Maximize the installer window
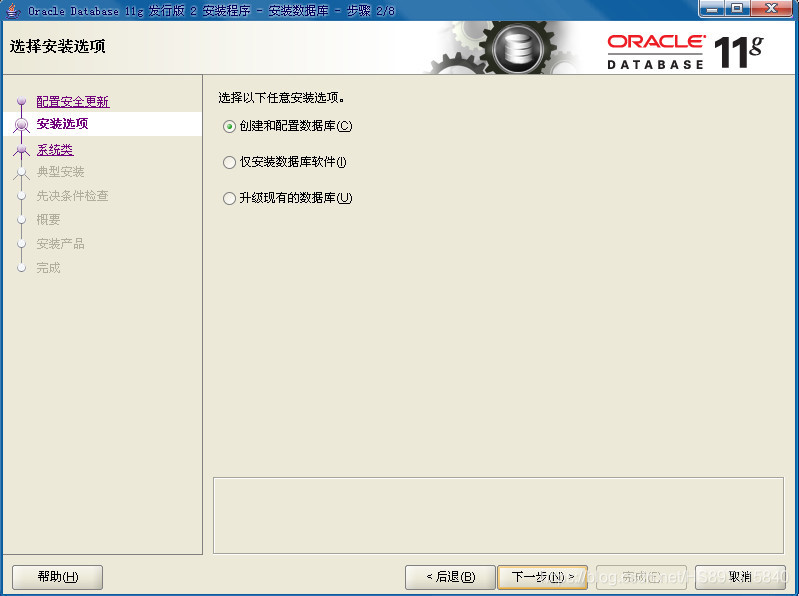799x596 pixels. coord(737,9)
